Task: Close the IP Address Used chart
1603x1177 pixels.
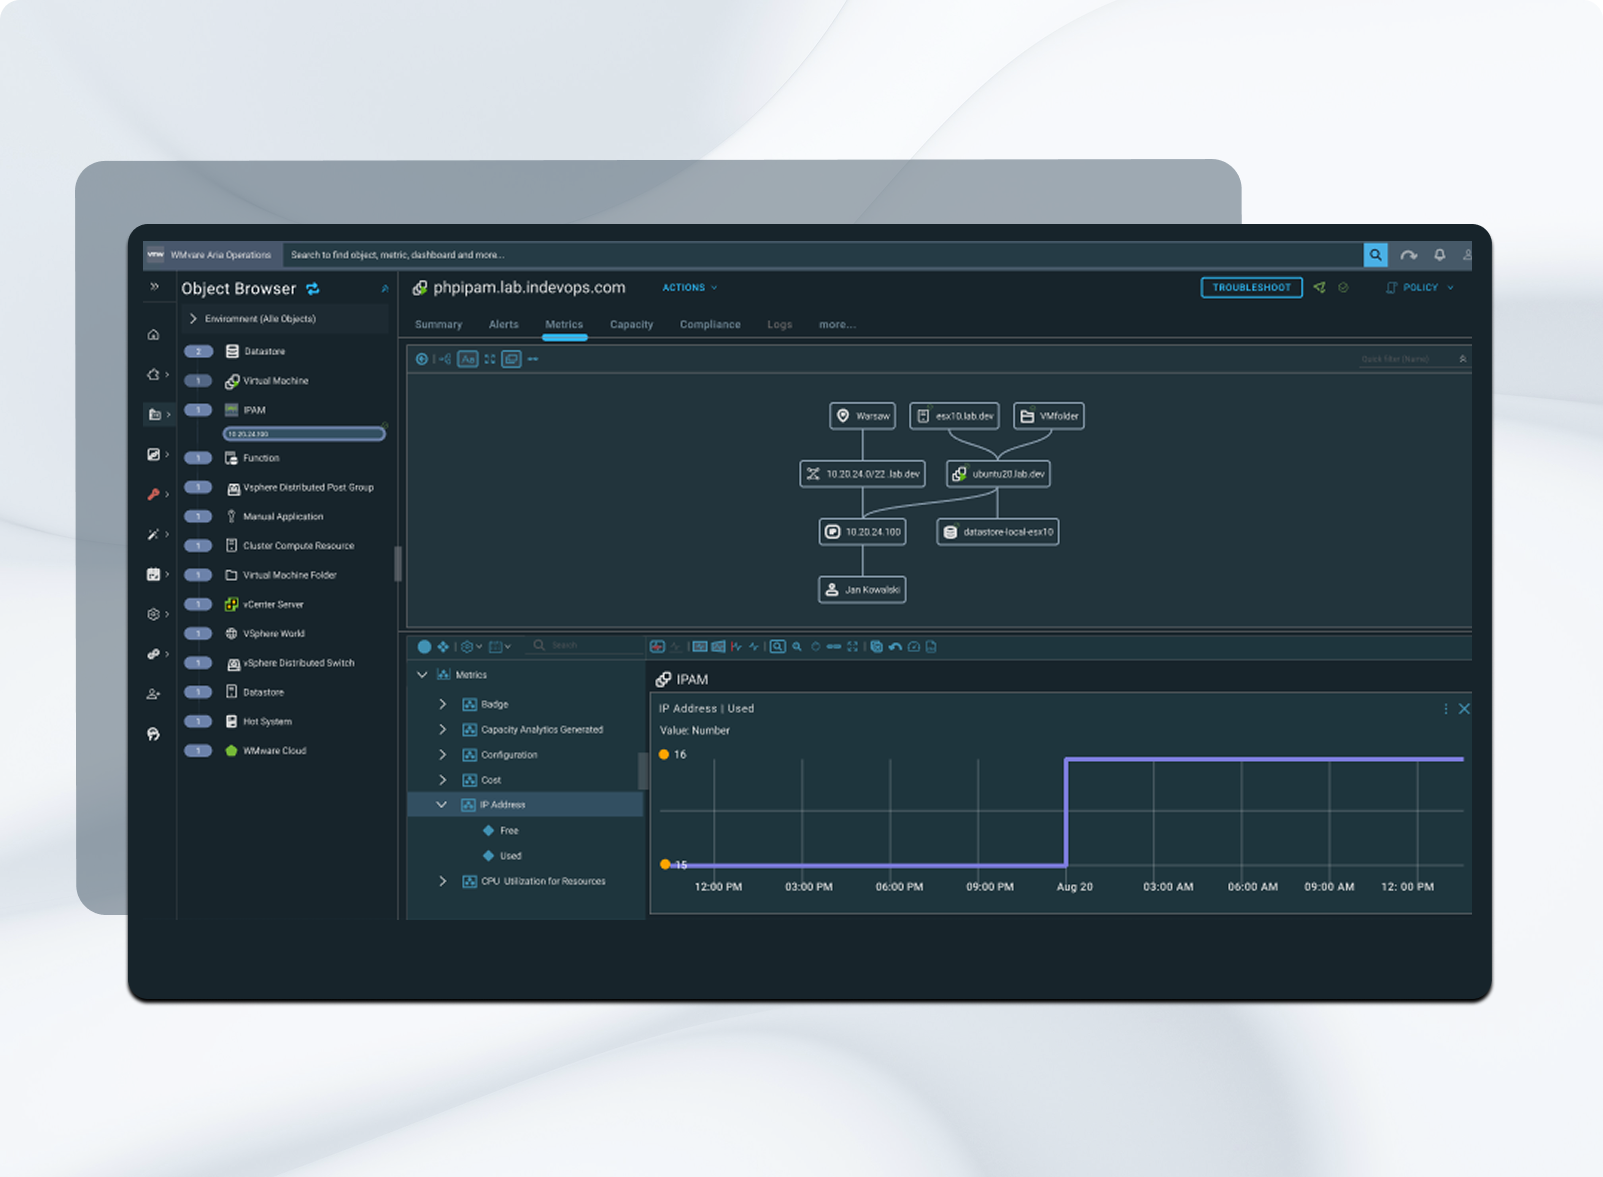Action: 1464,709
